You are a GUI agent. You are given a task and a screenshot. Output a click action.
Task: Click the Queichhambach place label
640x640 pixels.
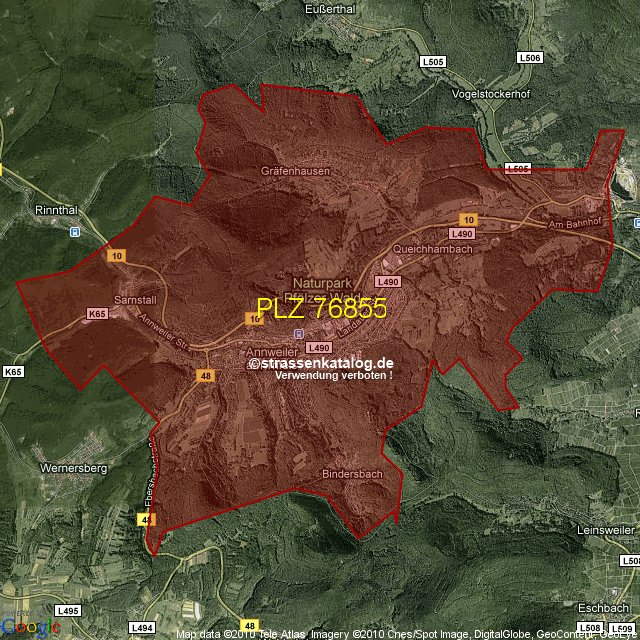click(x=433, y=249)
